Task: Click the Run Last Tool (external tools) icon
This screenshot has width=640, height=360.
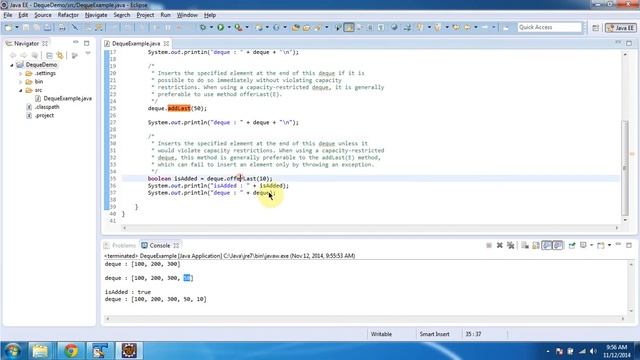Action: coord(238,27)
